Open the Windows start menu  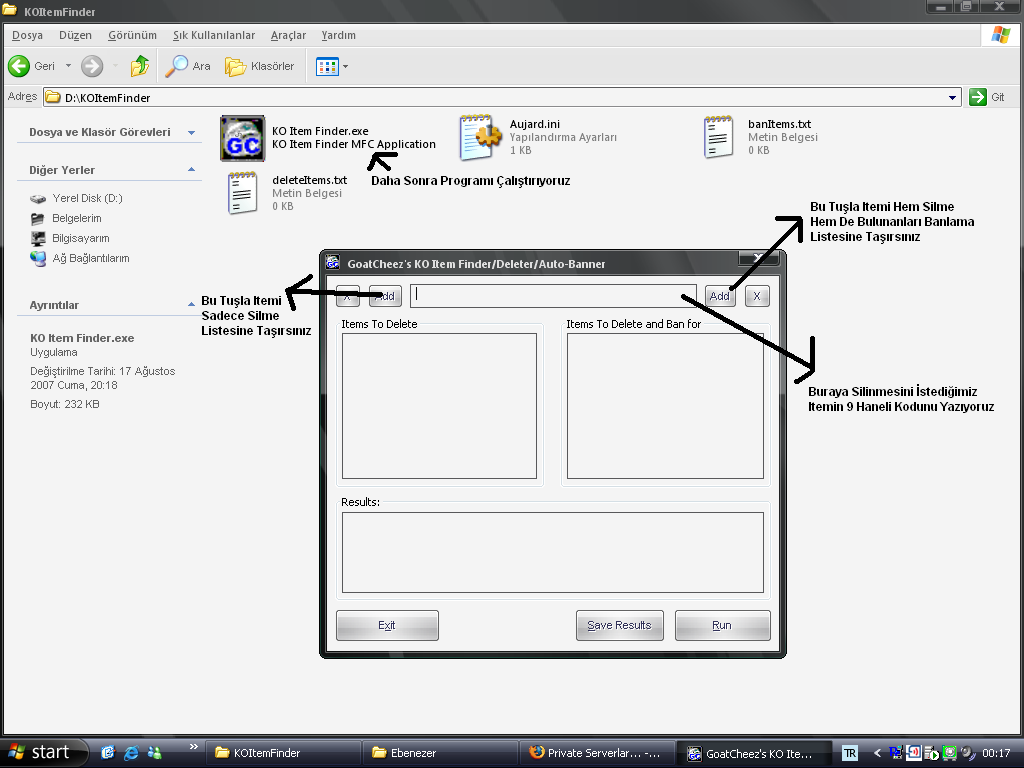pos(43,753)
